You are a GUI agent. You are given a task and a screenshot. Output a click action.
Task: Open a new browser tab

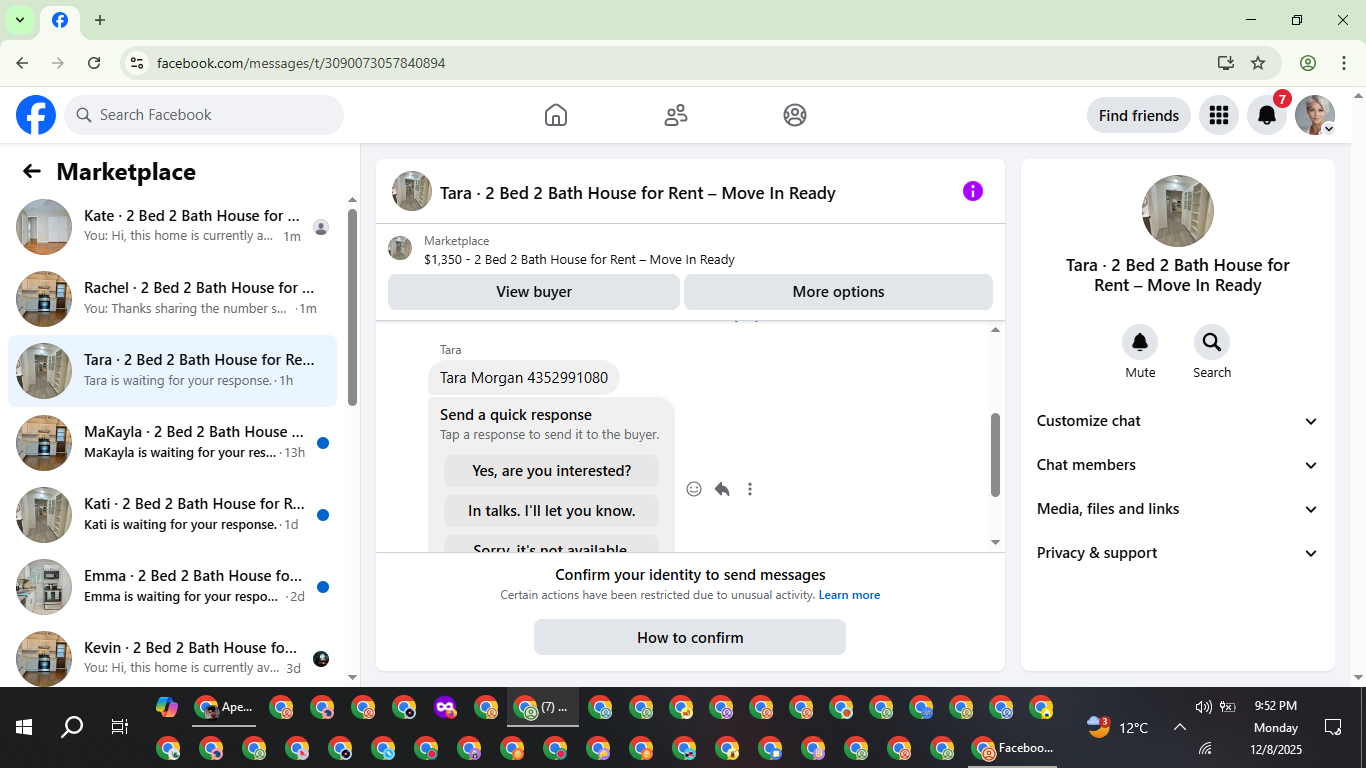point(100,20)
